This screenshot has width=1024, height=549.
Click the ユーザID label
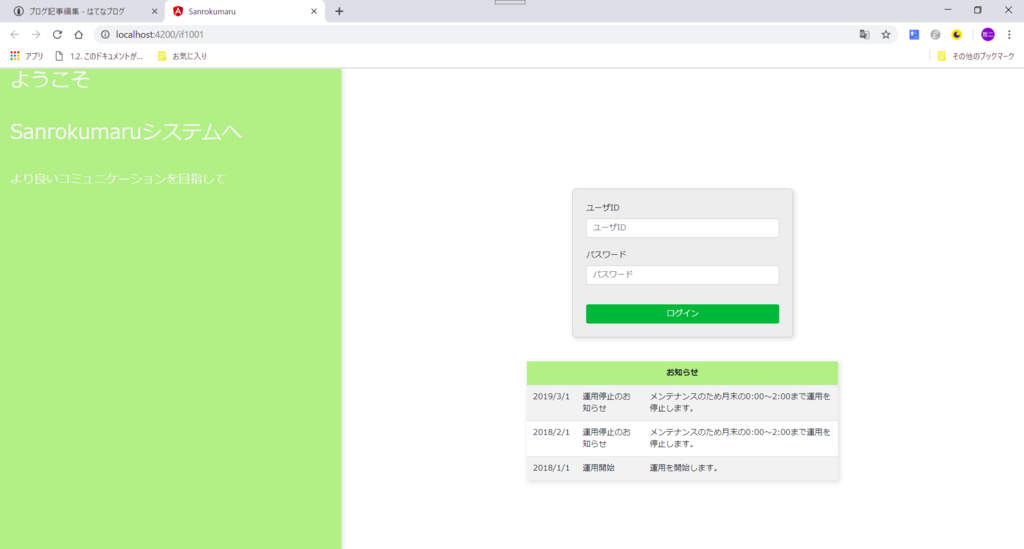point(603,208)
